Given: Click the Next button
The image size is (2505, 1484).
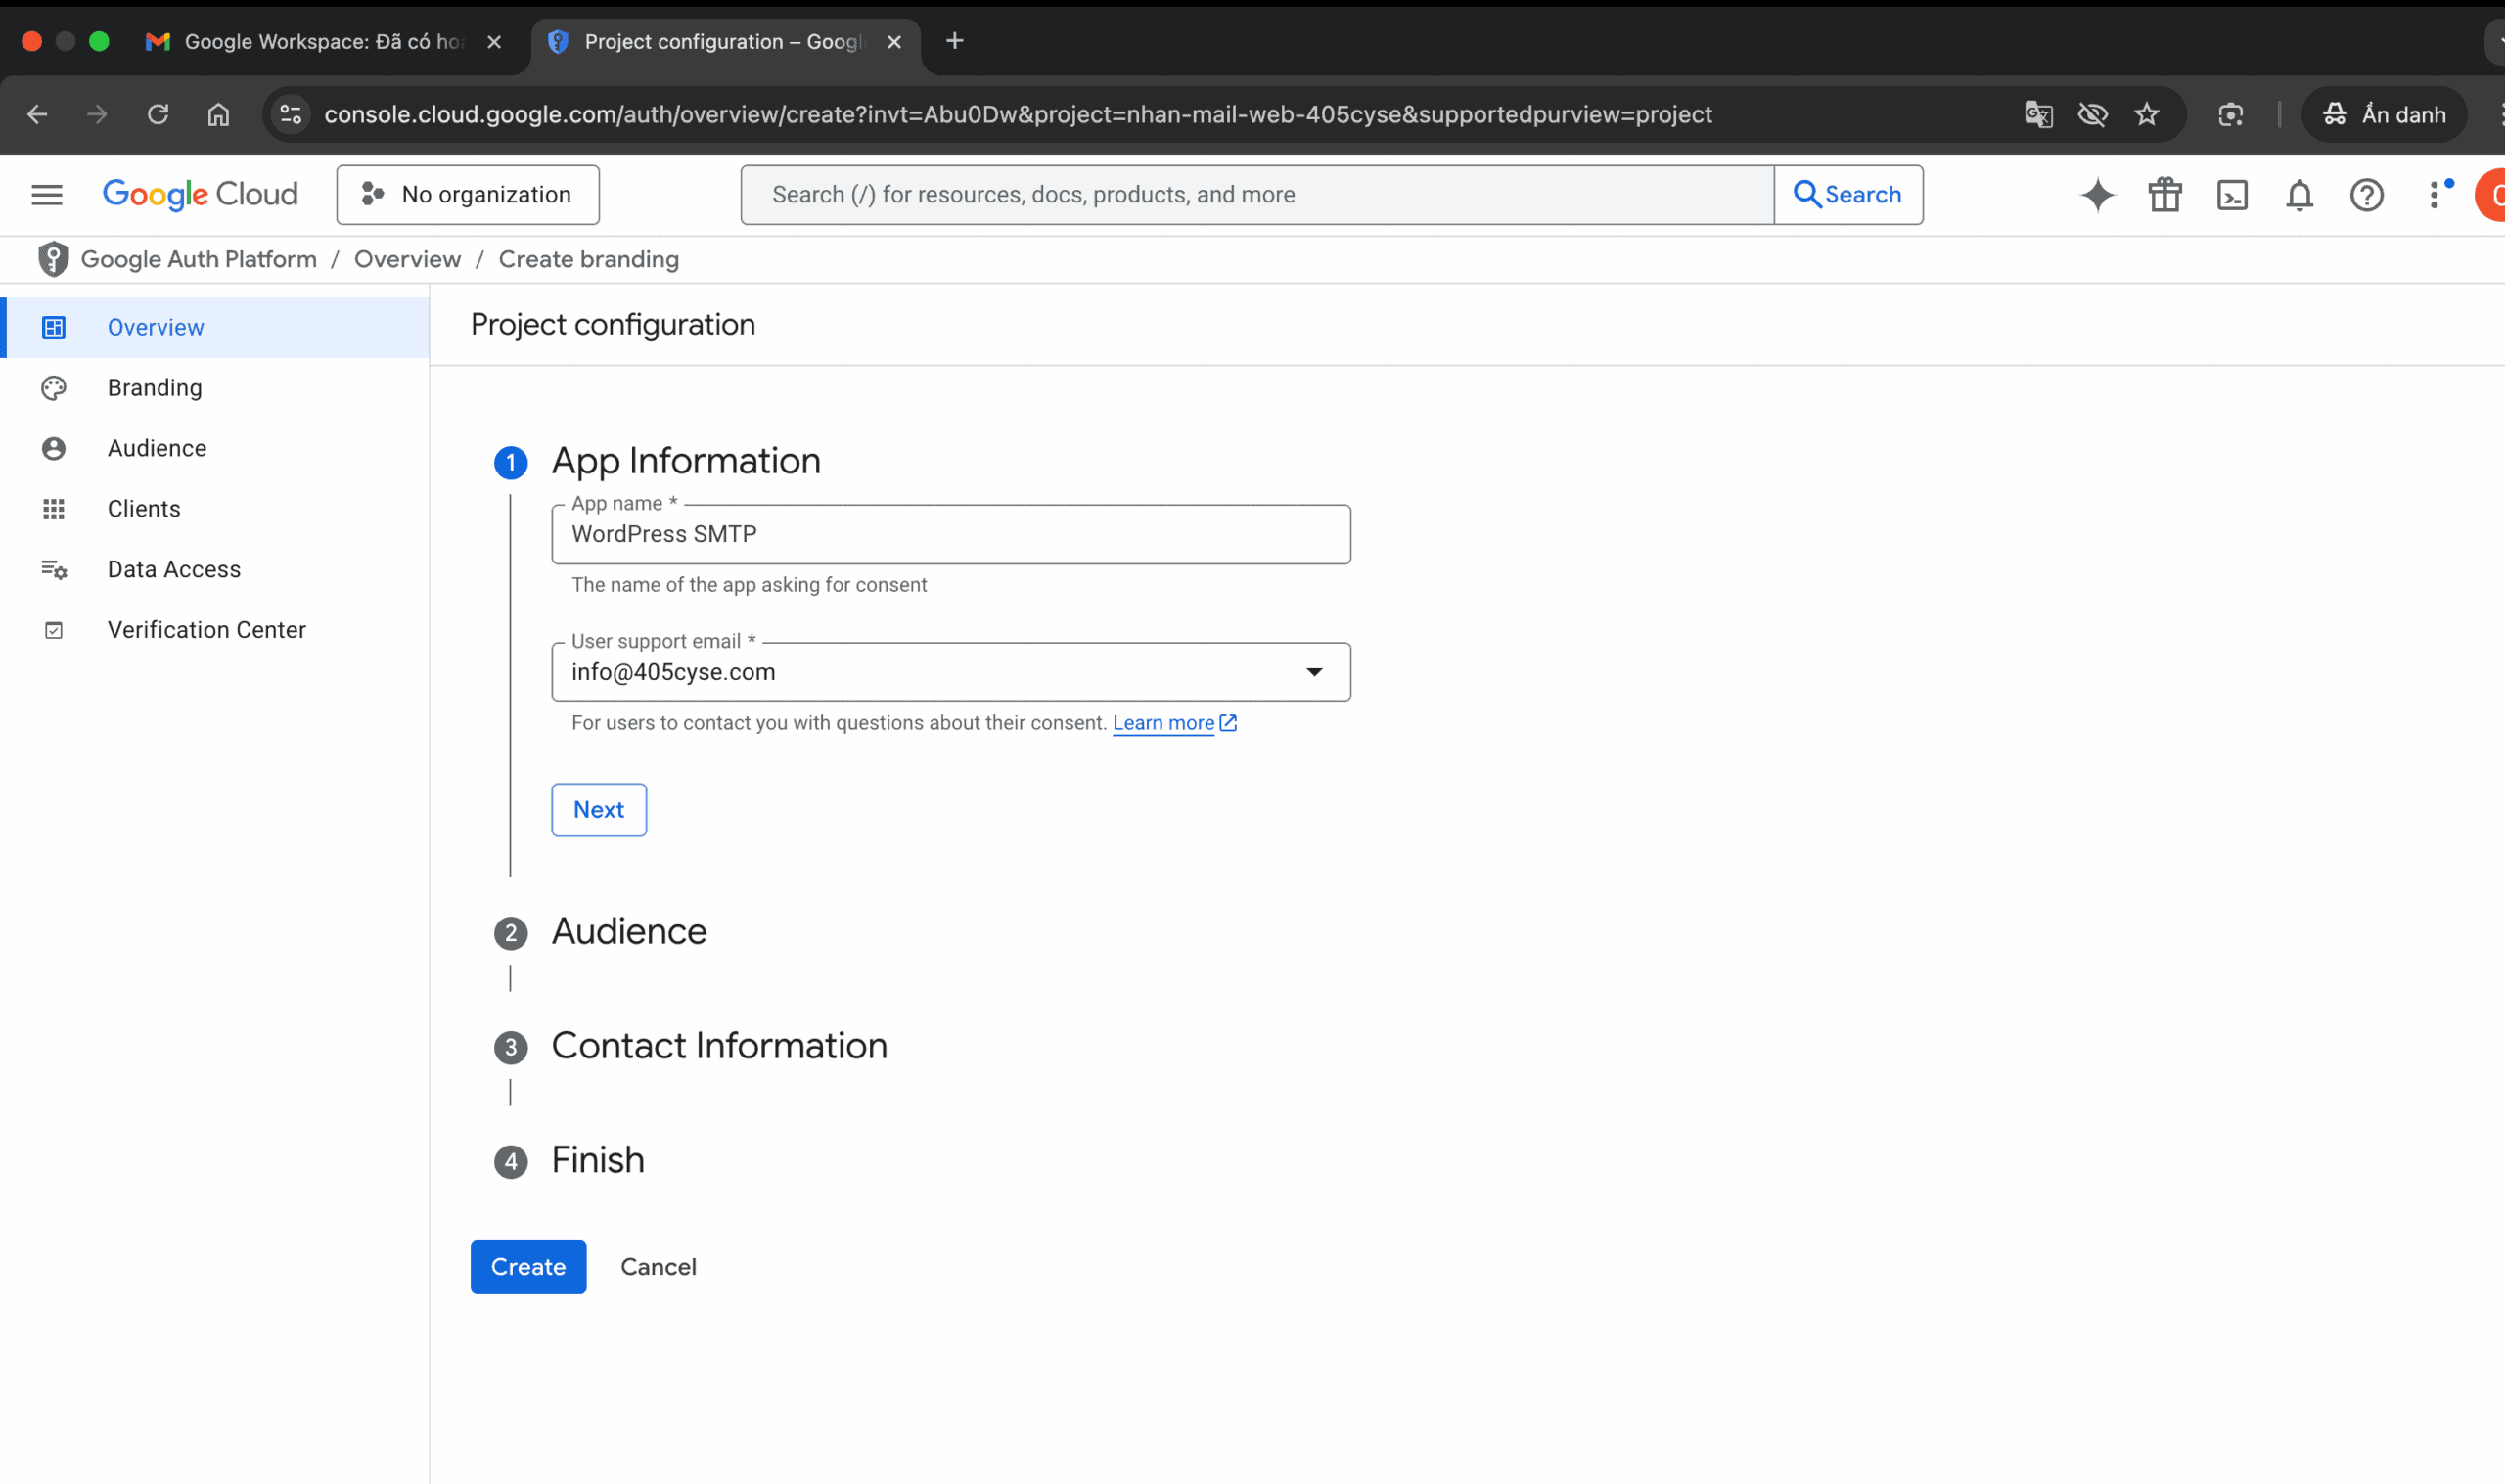Looking at the screenshot, I should 599,810.
